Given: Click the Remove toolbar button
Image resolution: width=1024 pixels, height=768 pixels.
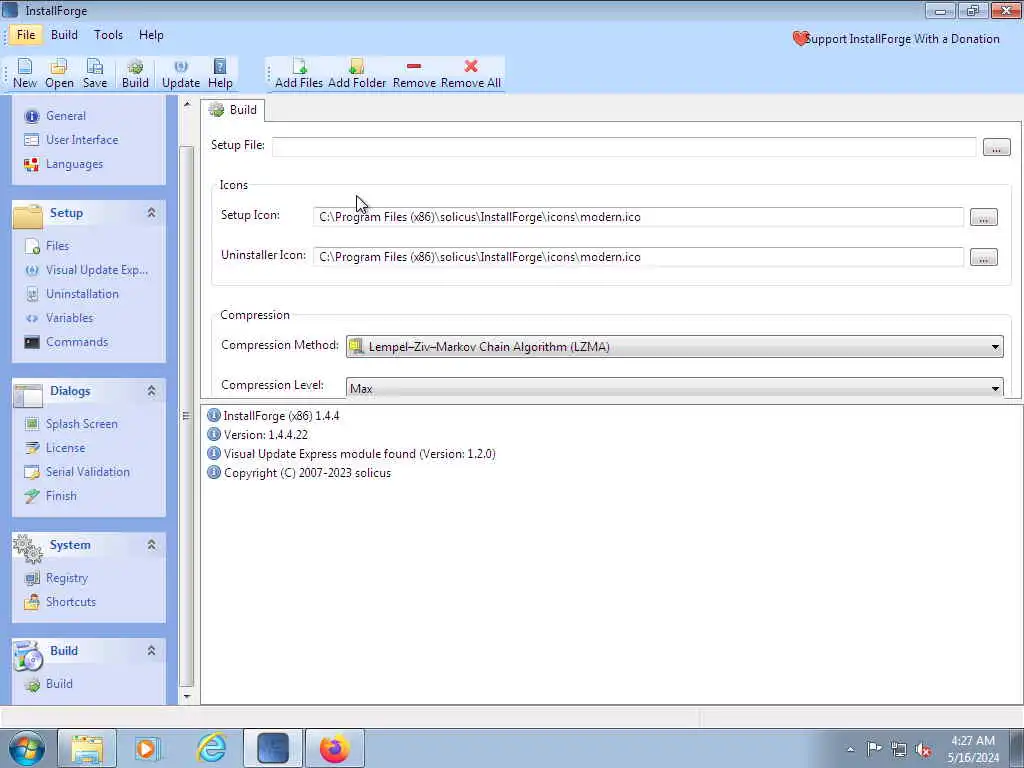Looking at the screenshot, I should click(x=414, y=73).
